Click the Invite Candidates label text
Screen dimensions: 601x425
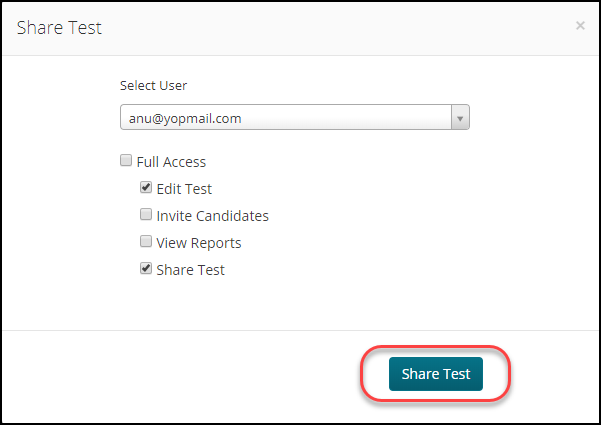click(x=212, y=216)
